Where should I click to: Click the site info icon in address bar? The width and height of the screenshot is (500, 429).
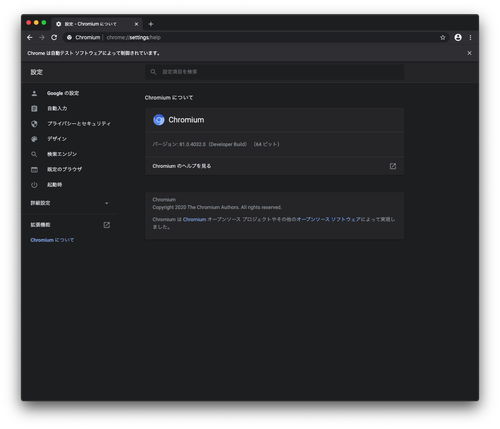pyautogui.click(x=69, y=38)
